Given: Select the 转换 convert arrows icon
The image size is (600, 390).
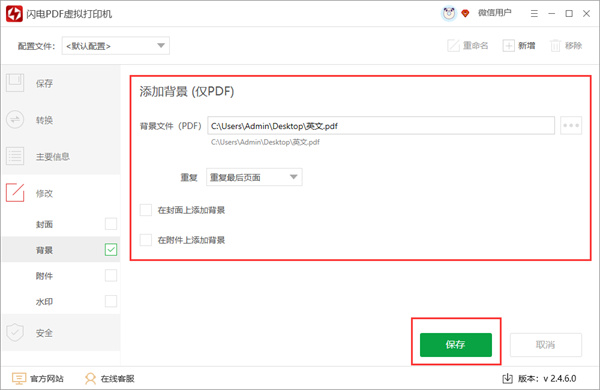Looking at the screenshot, I should tap(15, 120).
